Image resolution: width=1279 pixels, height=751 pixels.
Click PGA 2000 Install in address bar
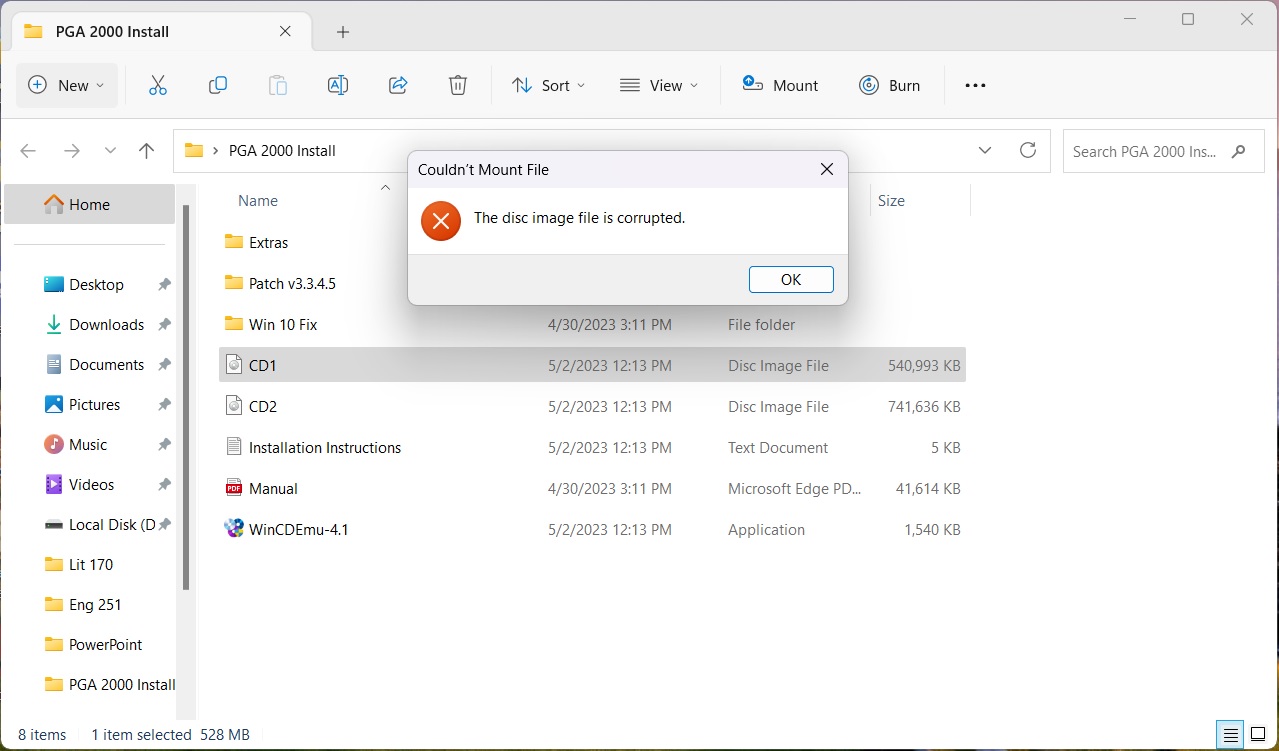tap(282, 151)
